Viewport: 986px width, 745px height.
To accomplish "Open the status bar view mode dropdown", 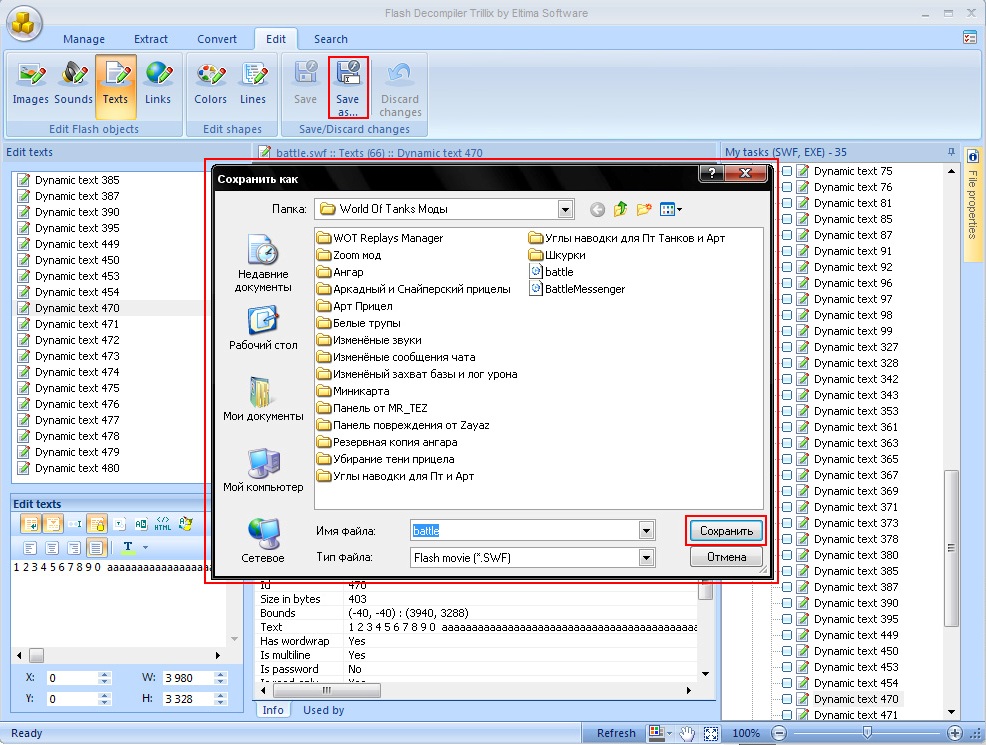I will [669, 733].
